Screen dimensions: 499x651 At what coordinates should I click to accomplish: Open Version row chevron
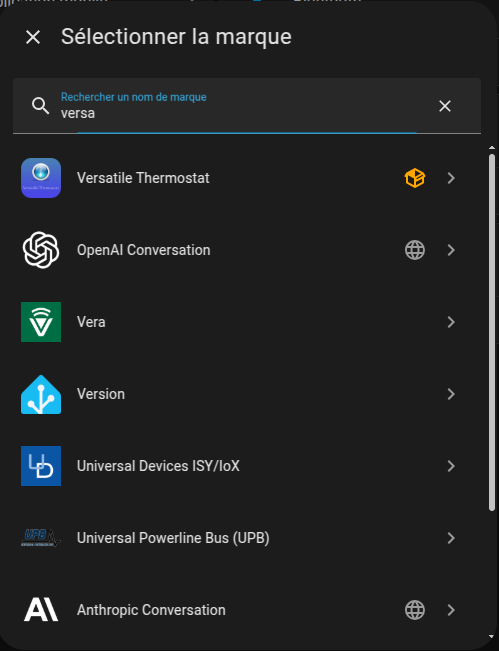point(451,394)
